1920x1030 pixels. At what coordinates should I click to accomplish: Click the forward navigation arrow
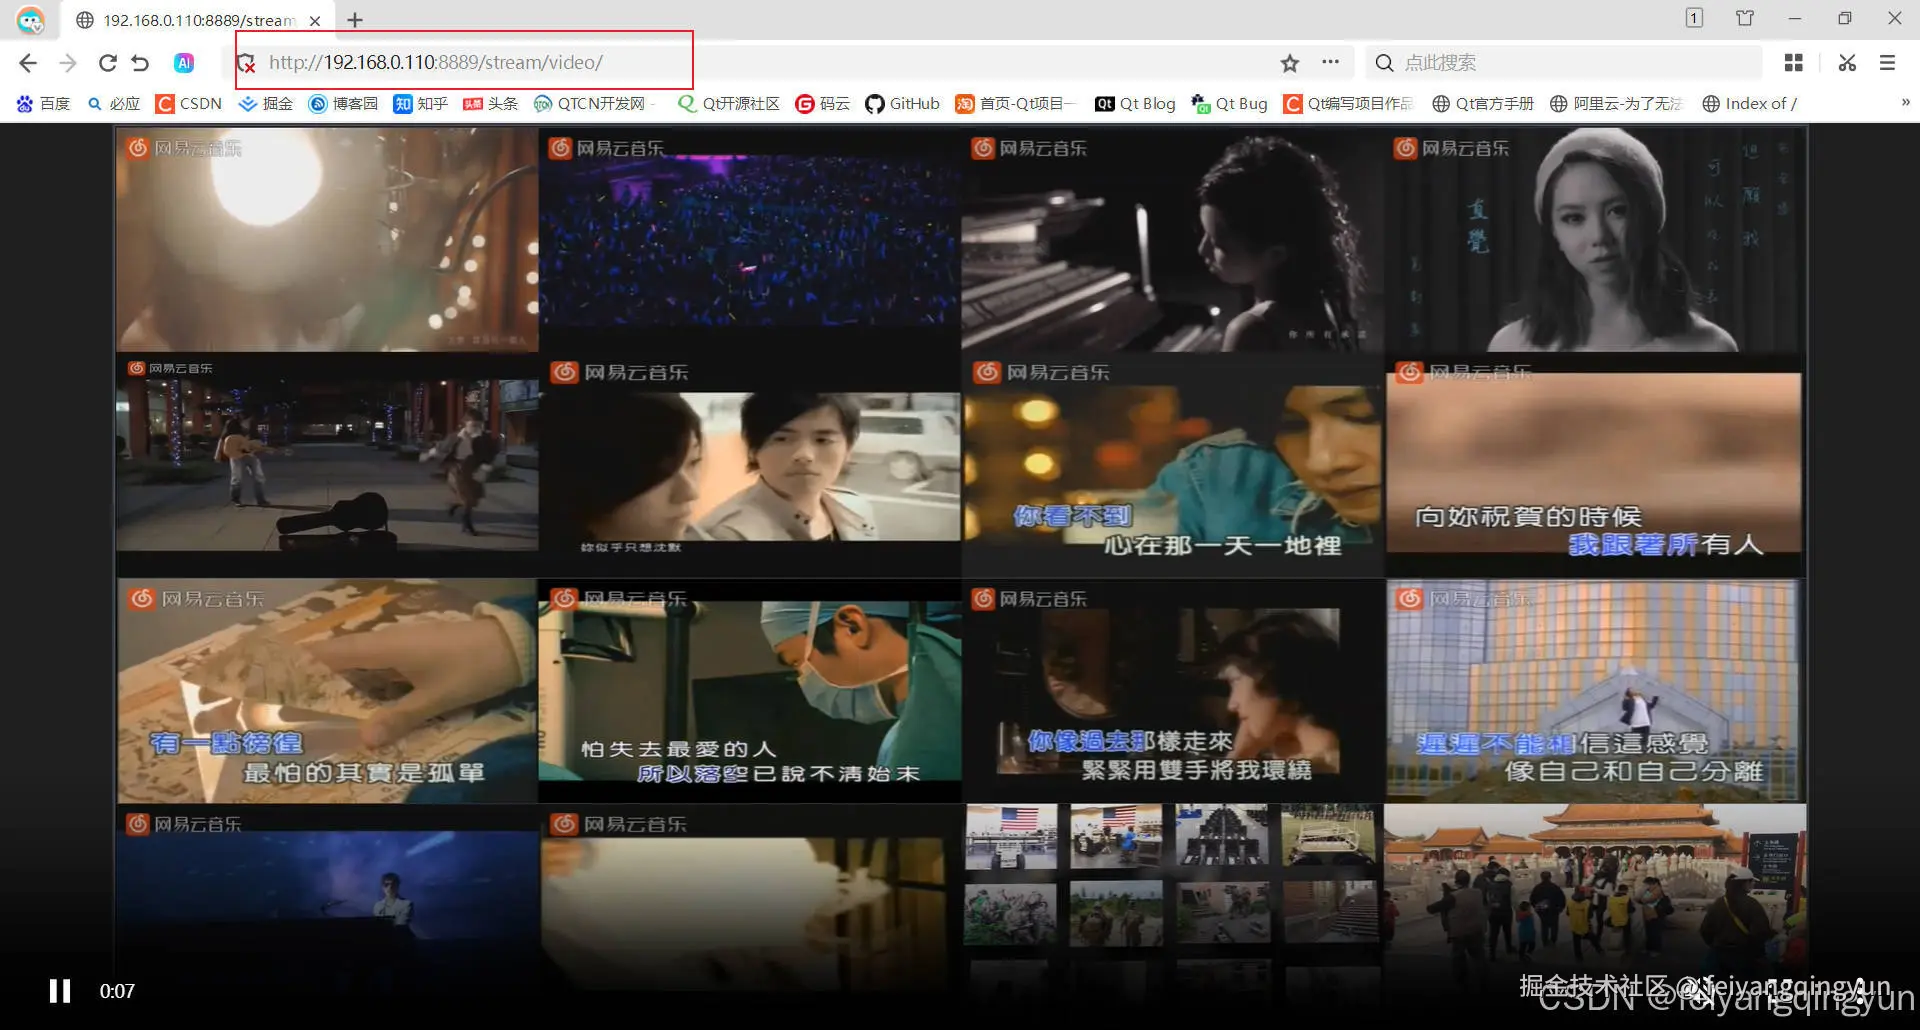(x=67, y=62)
